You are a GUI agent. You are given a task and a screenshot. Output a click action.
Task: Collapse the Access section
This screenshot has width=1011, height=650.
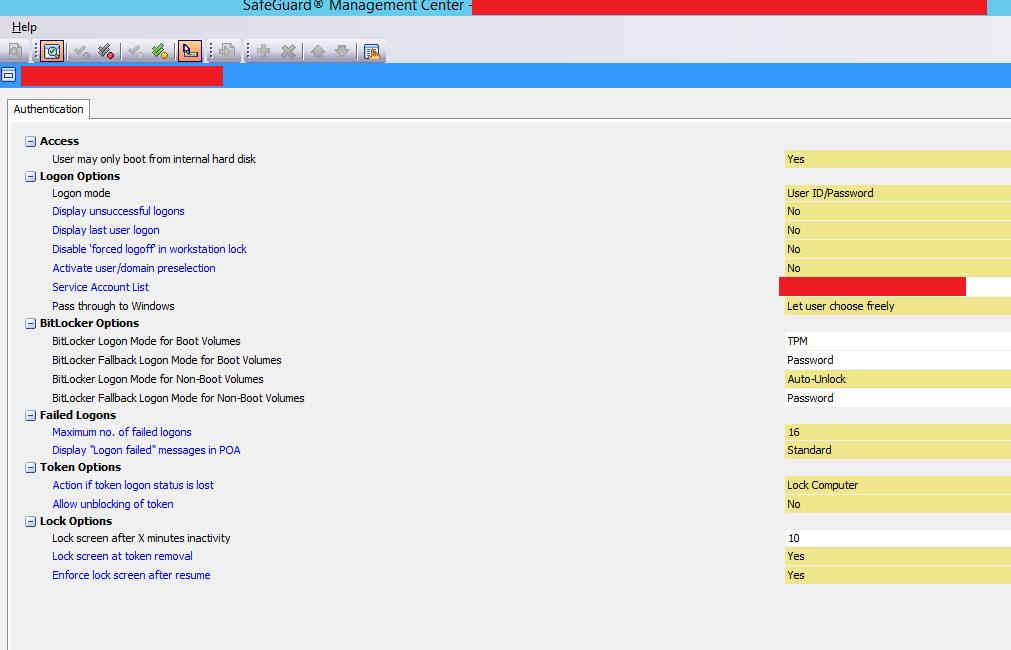30,141
